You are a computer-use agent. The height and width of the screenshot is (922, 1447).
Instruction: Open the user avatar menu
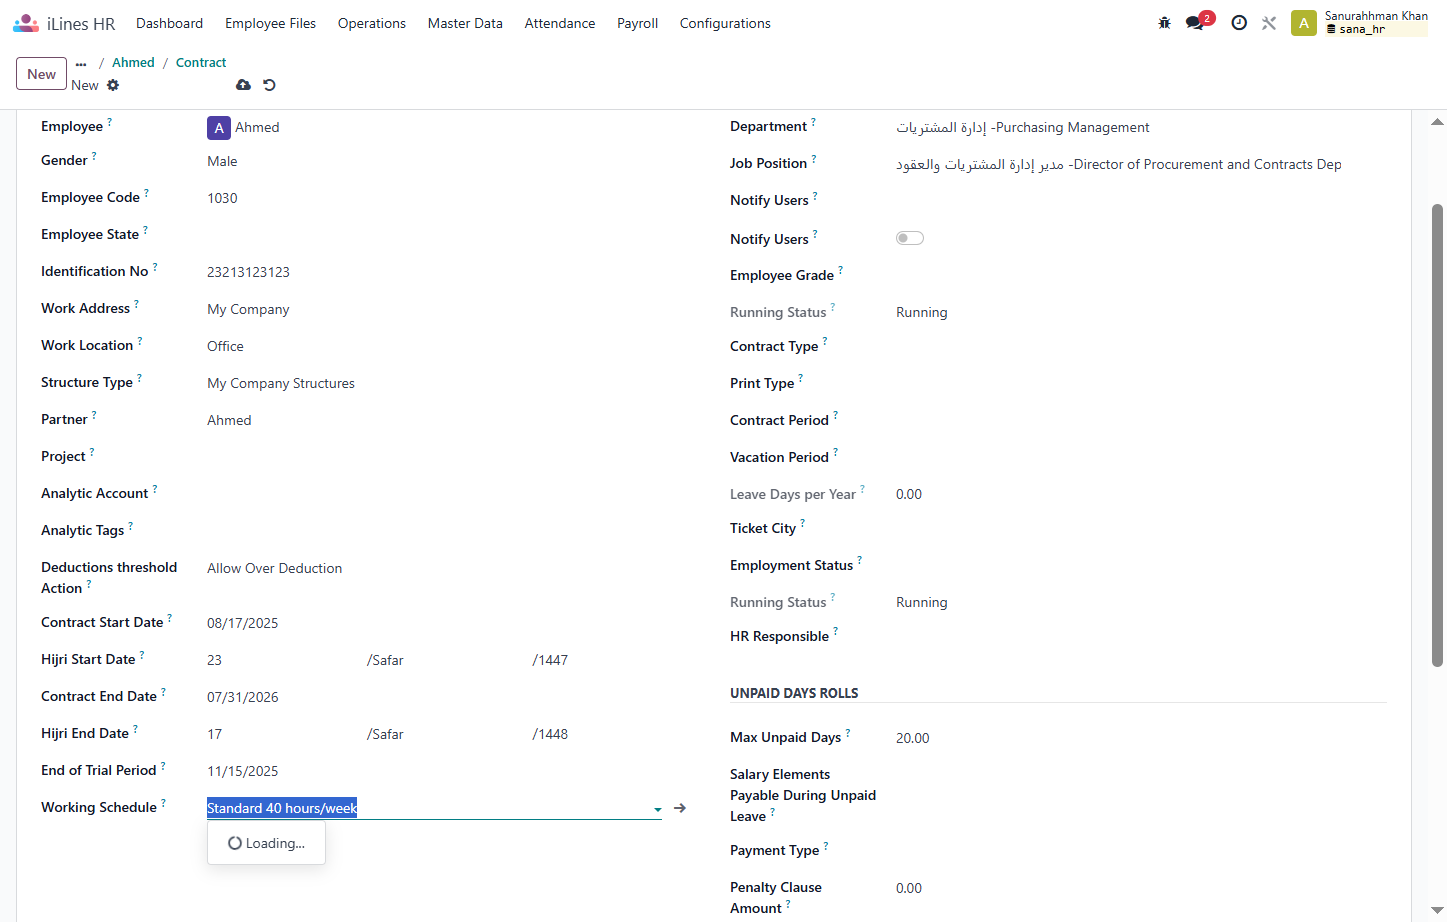point(1303,23)
